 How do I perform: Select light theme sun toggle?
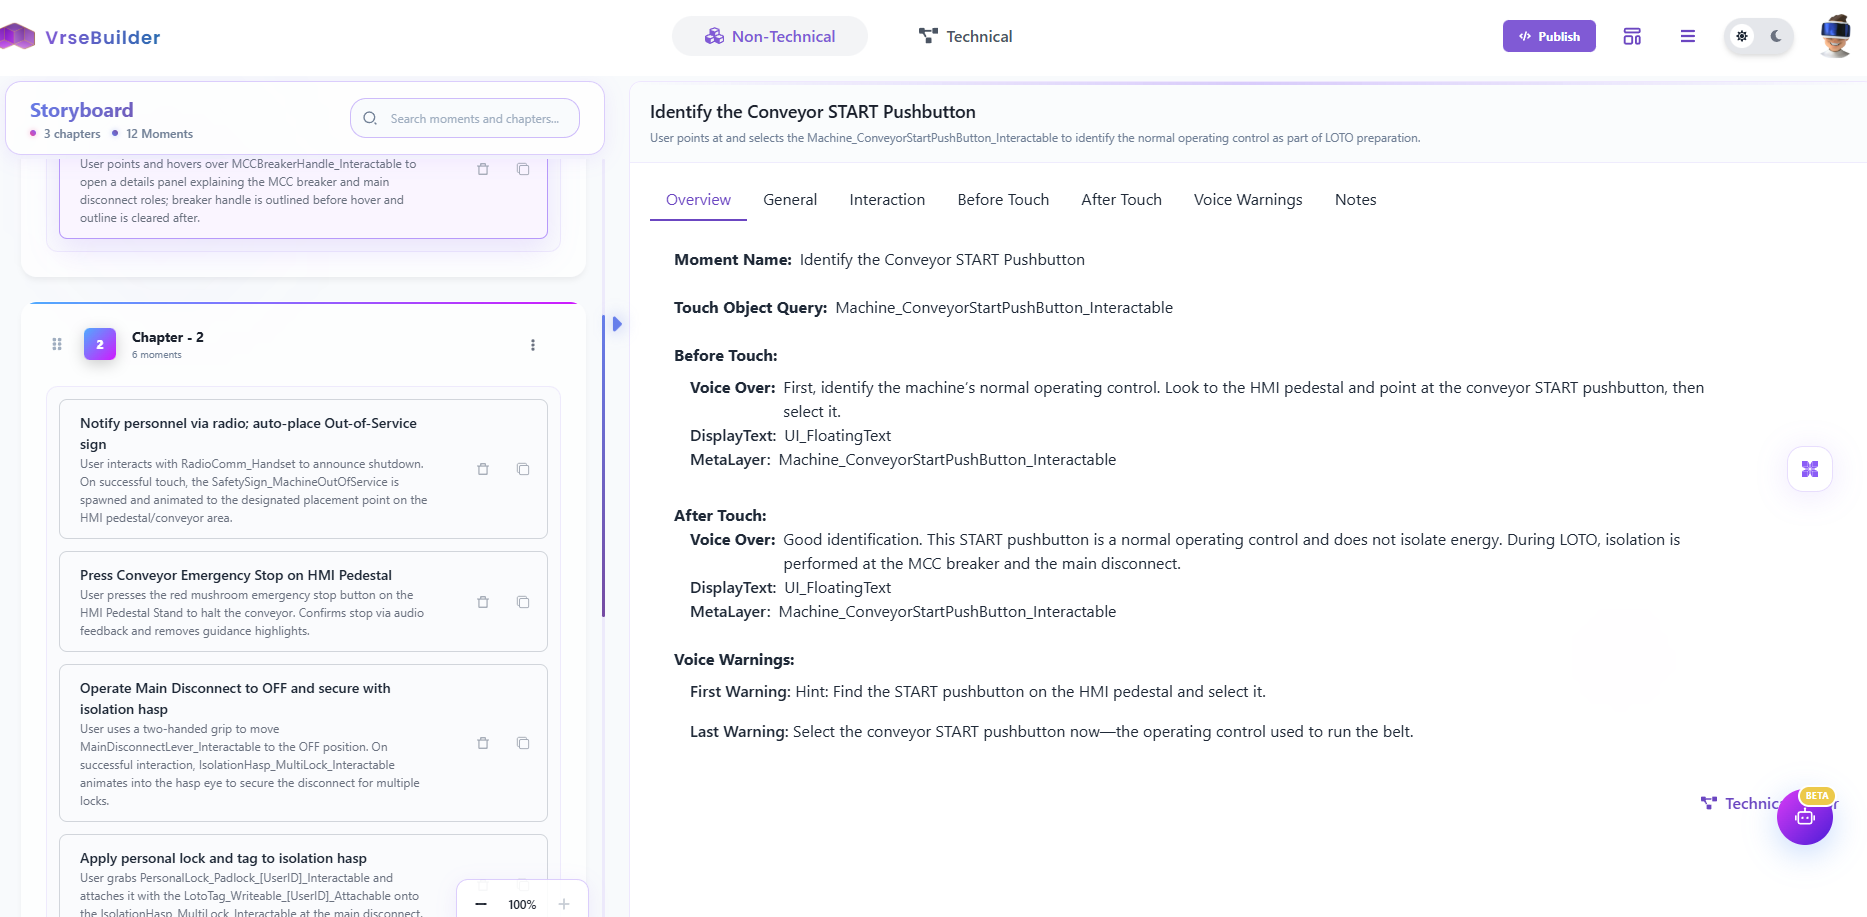[1742, 36]
